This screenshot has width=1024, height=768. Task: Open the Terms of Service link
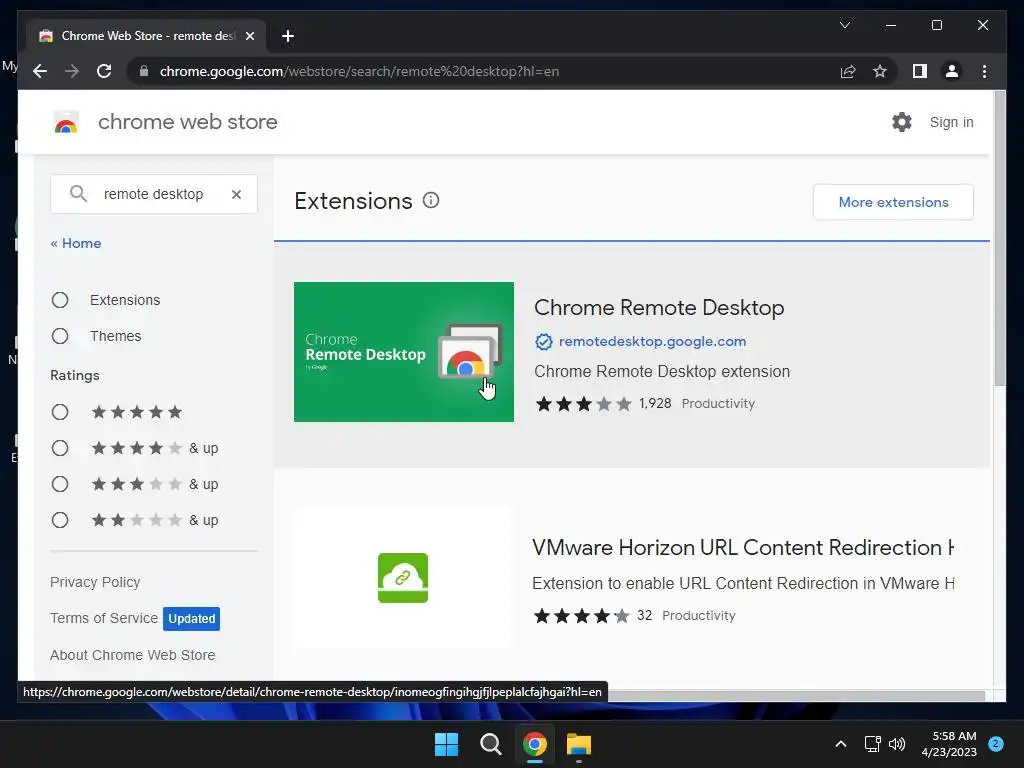click(x=104, y=618)
